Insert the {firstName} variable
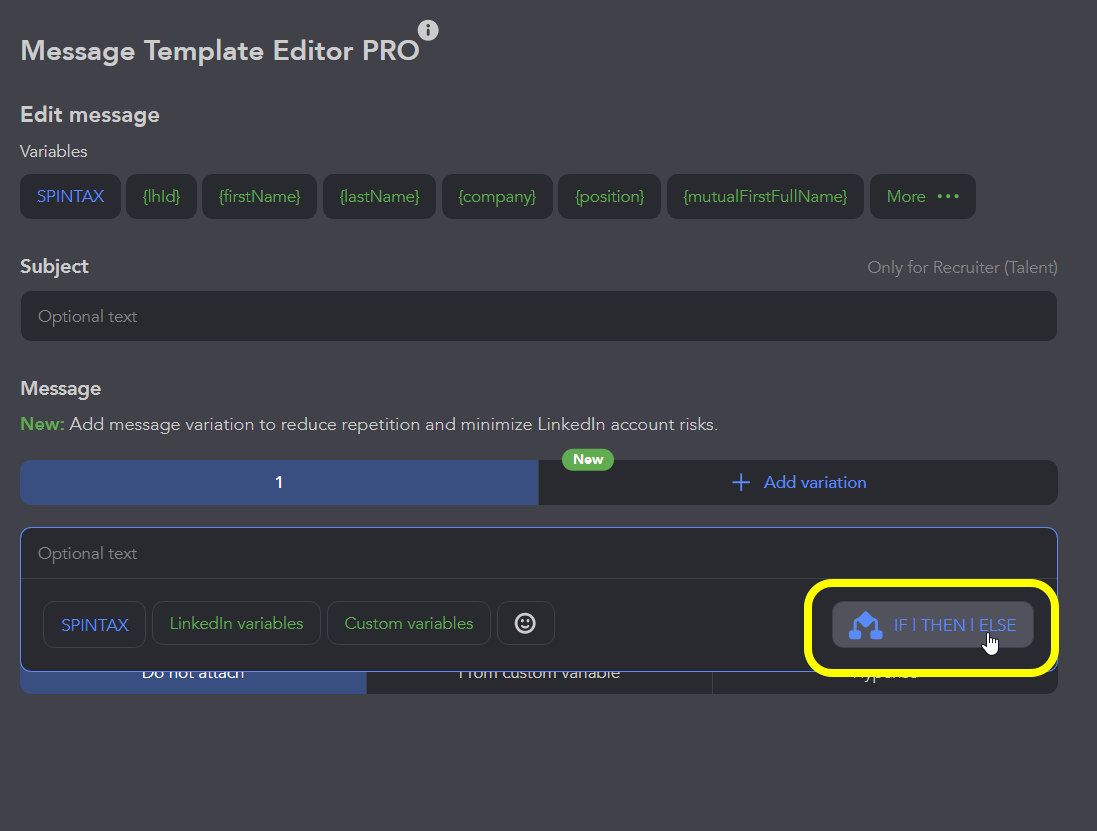The height and width of the screenshot is (831, 1097). 259,197
